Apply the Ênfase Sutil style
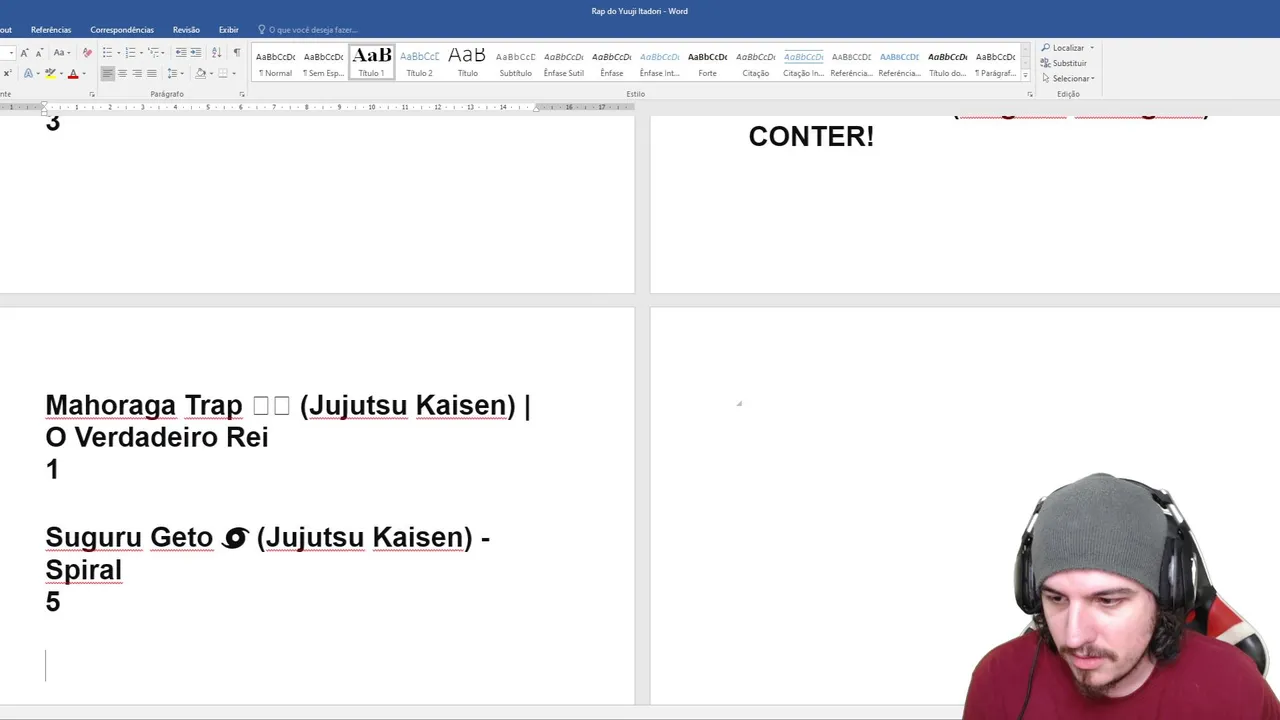Viewport: 1280px width, 720px height. tap(563, 63)
